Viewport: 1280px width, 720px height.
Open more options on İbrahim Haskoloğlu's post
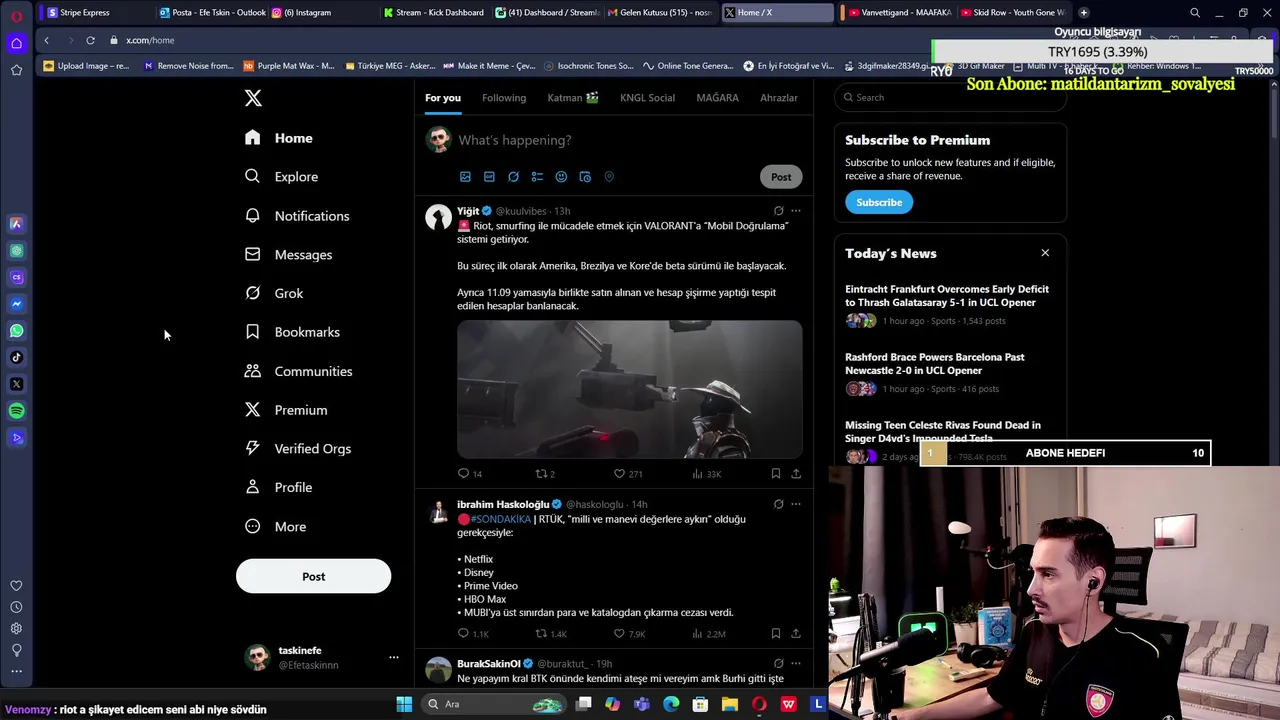tap(796, 504)
